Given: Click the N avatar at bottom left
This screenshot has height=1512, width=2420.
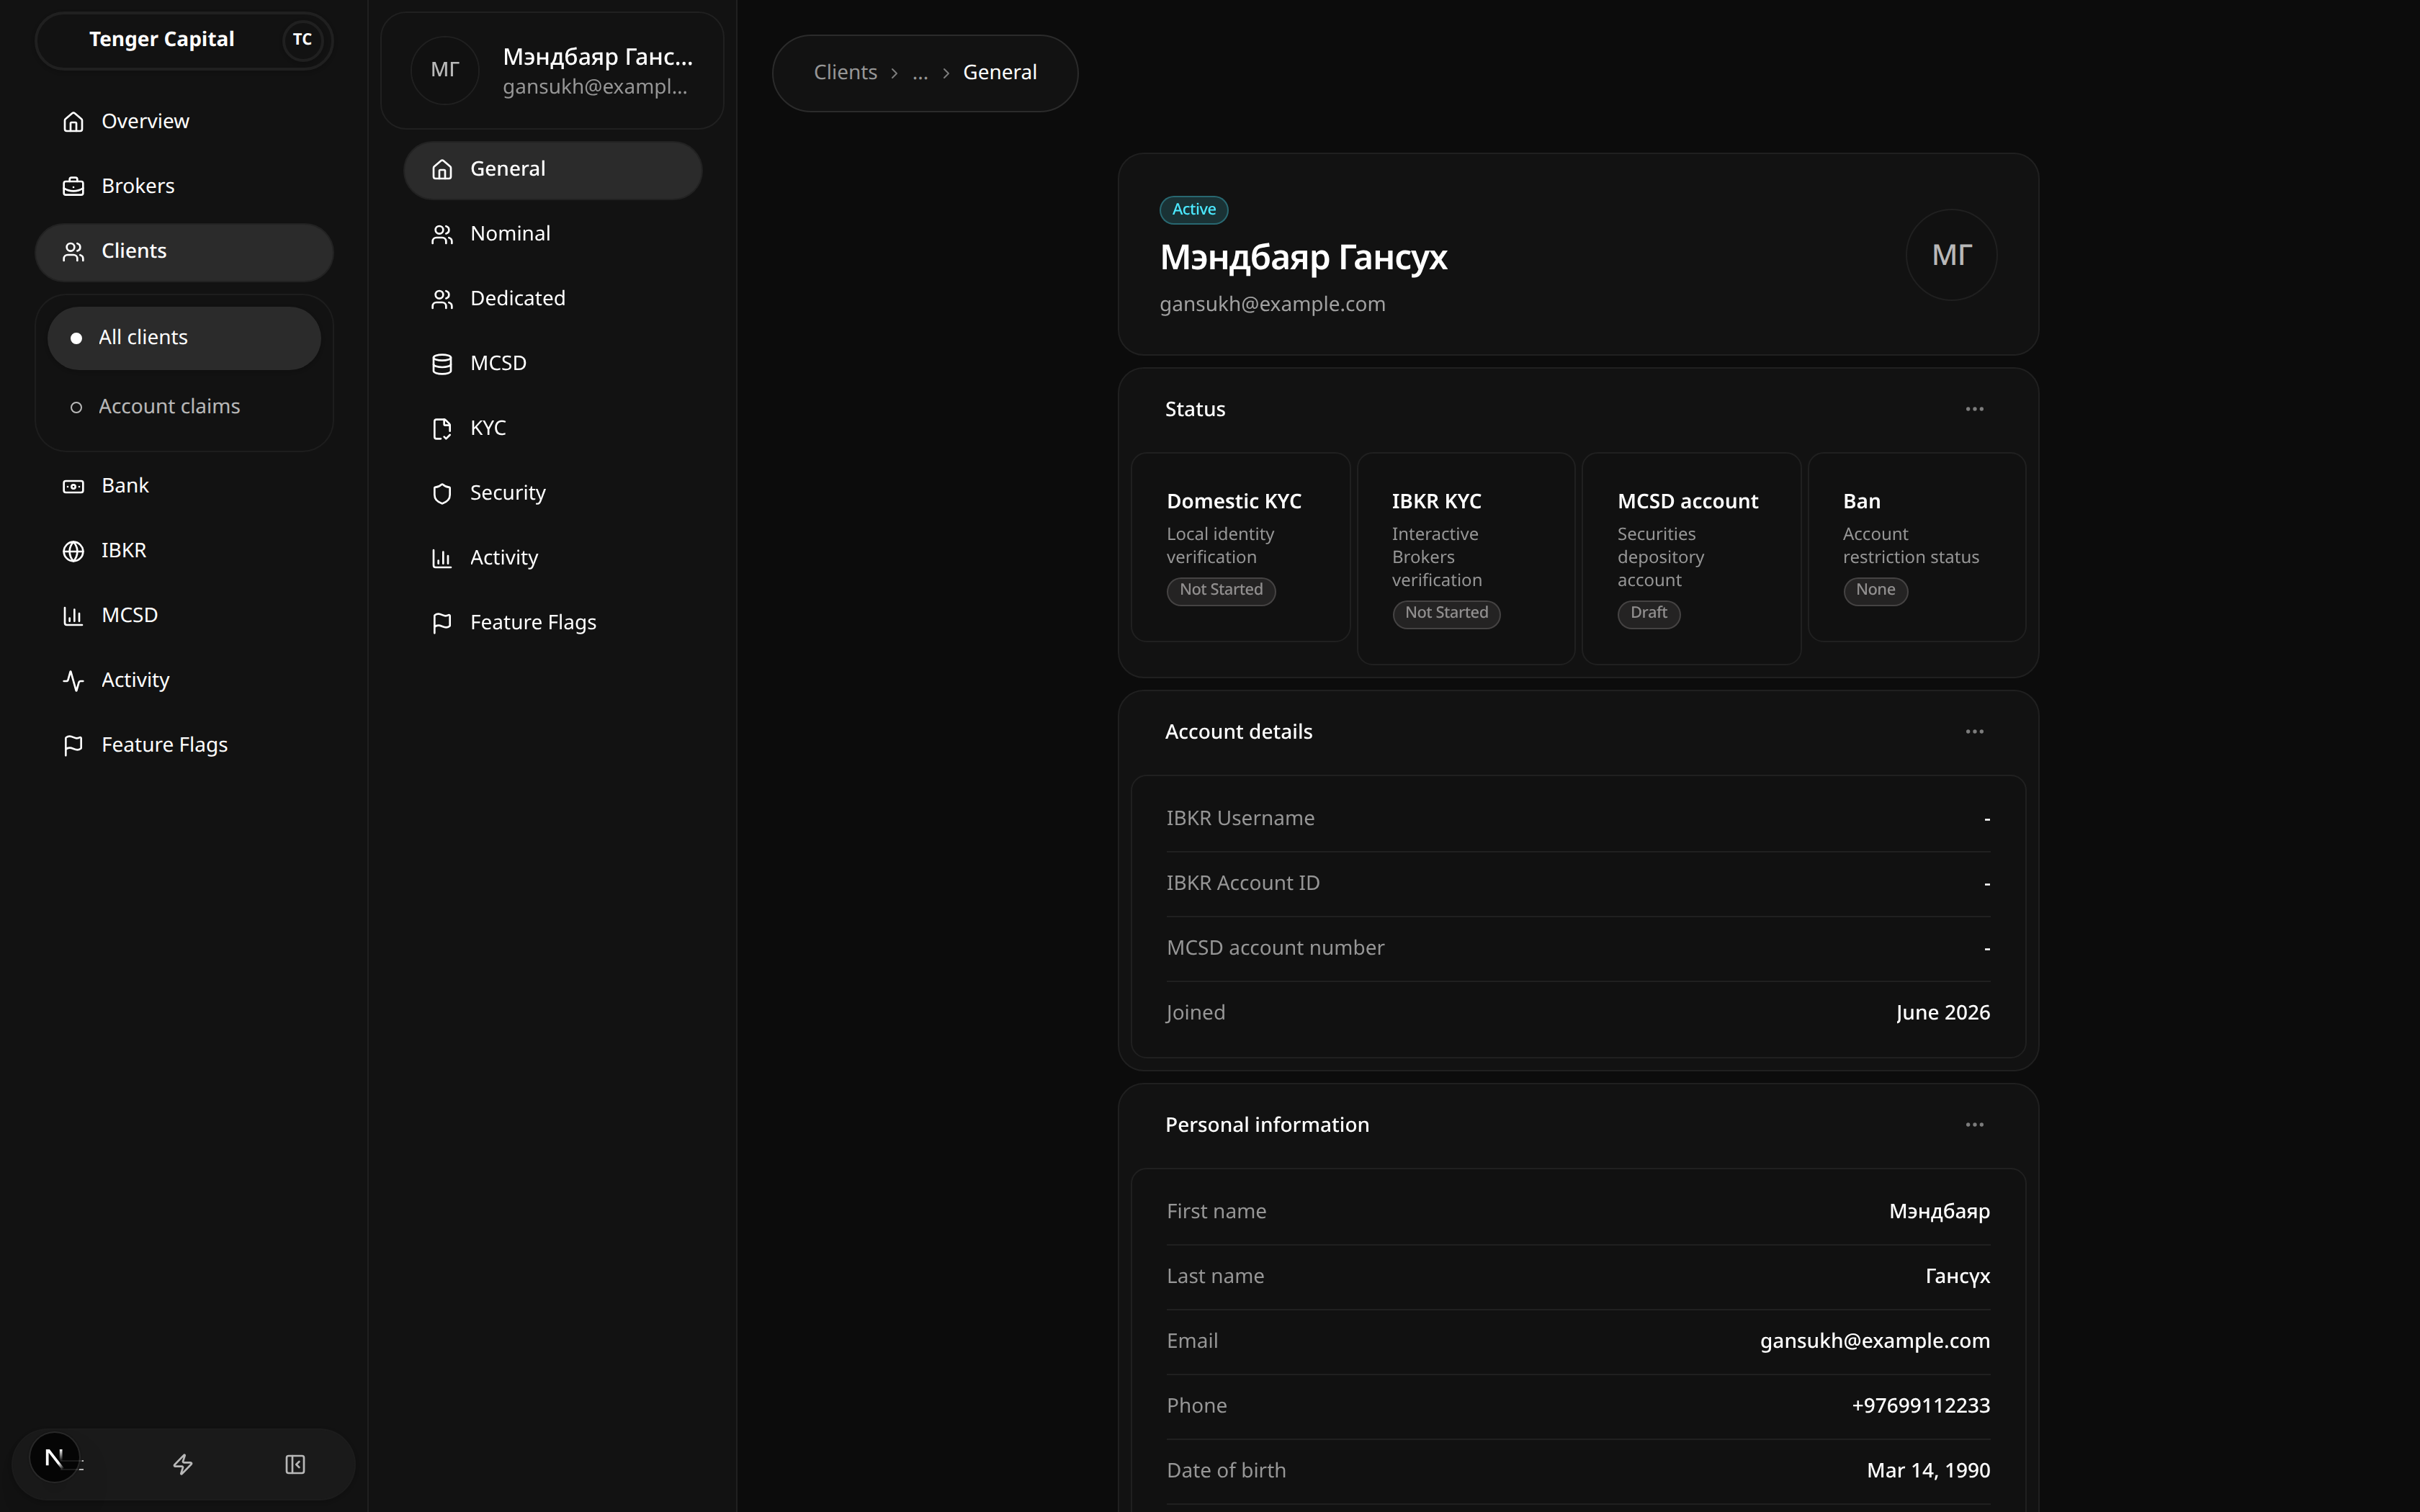Looking at the screenshot, I should pos(54,1458).
